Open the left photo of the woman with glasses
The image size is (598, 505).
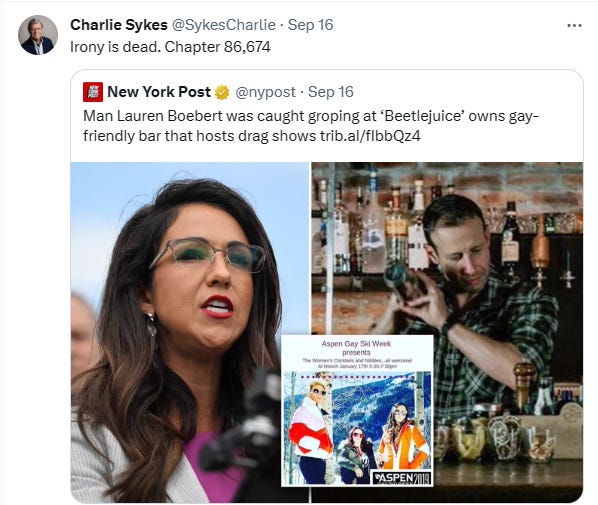(190, 332)
